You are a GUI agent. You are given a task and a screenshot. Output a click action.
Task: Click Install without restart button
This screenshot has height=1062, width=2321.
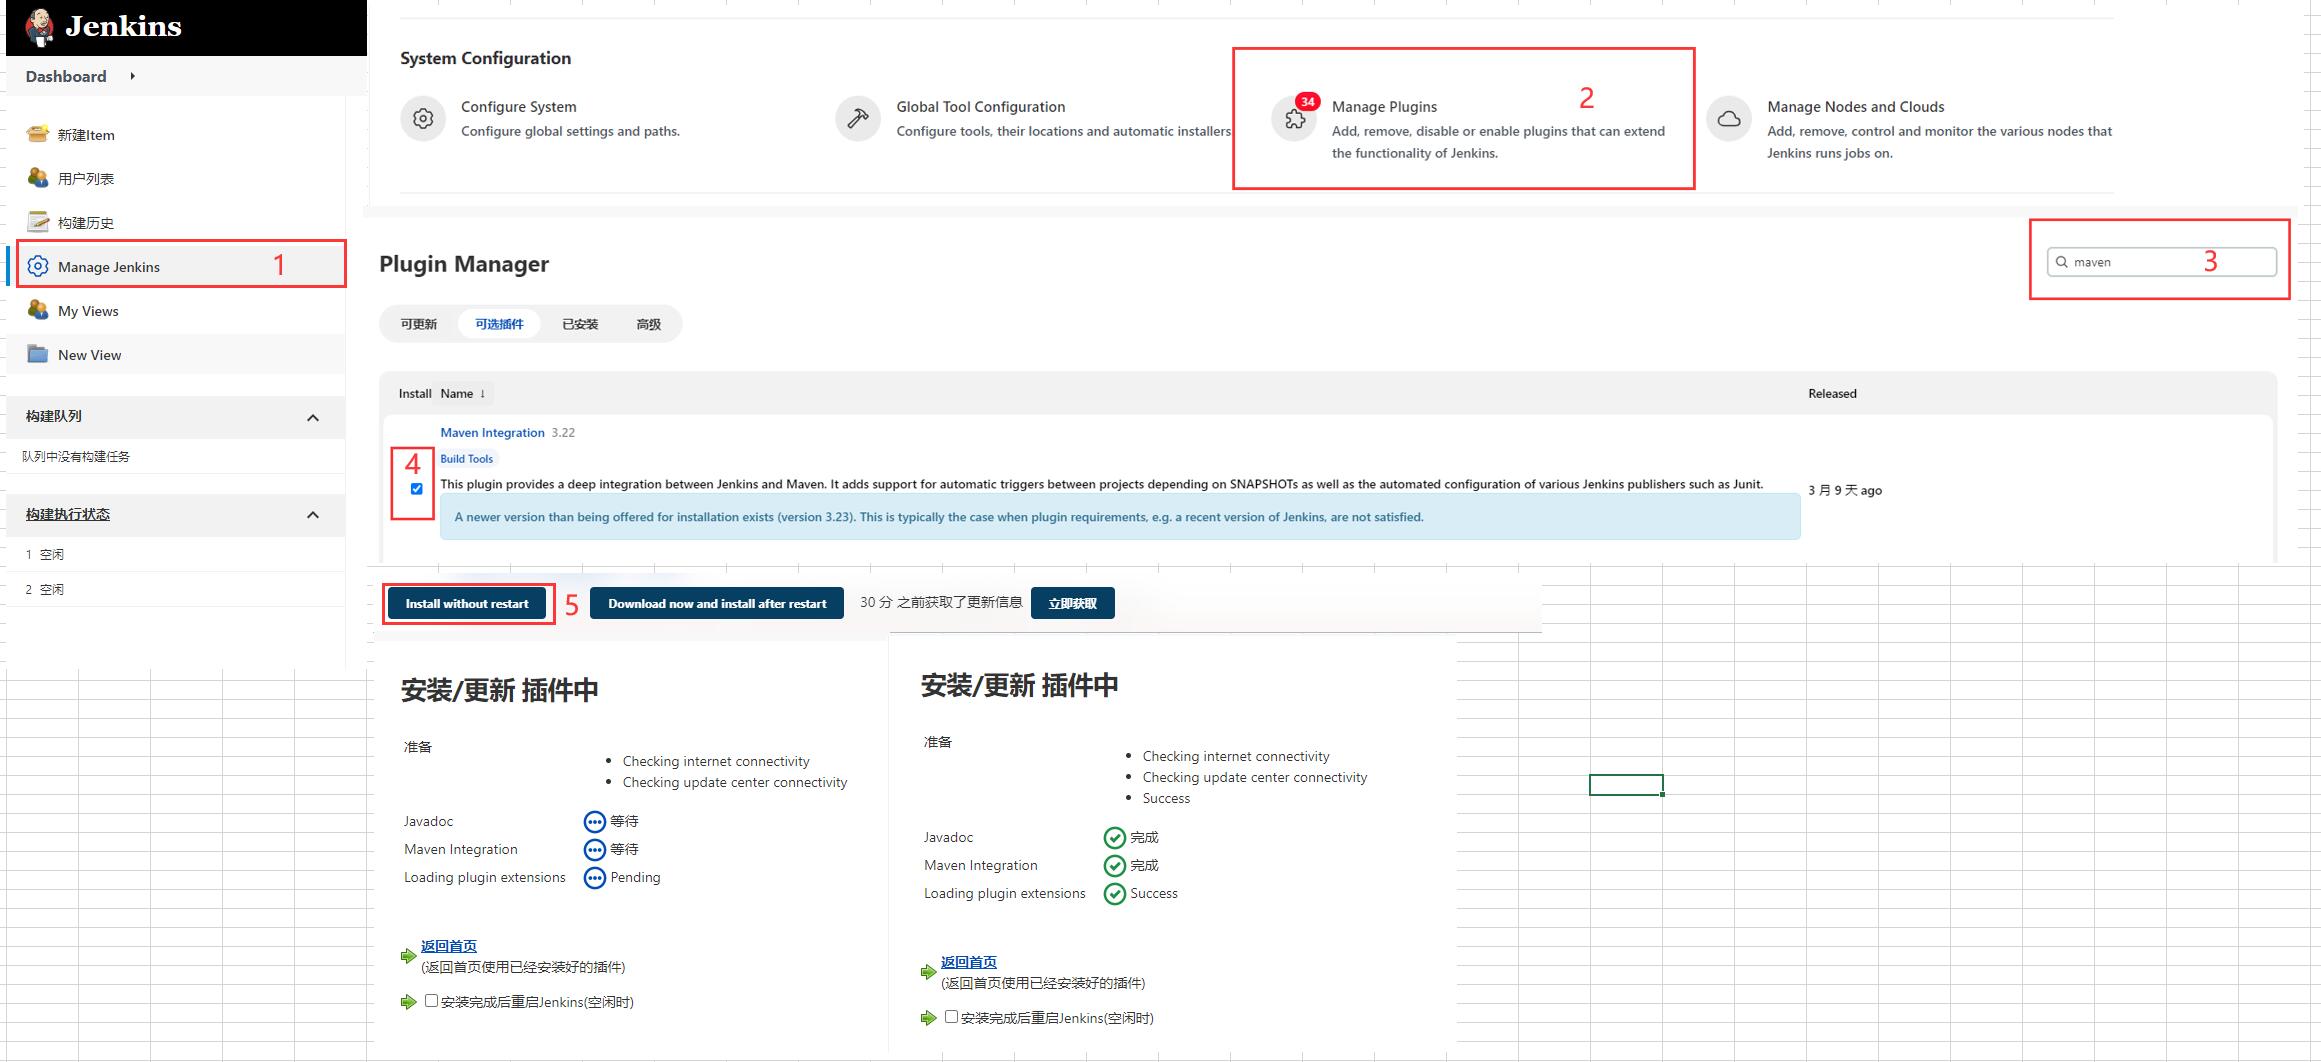[x=467, y=603]
